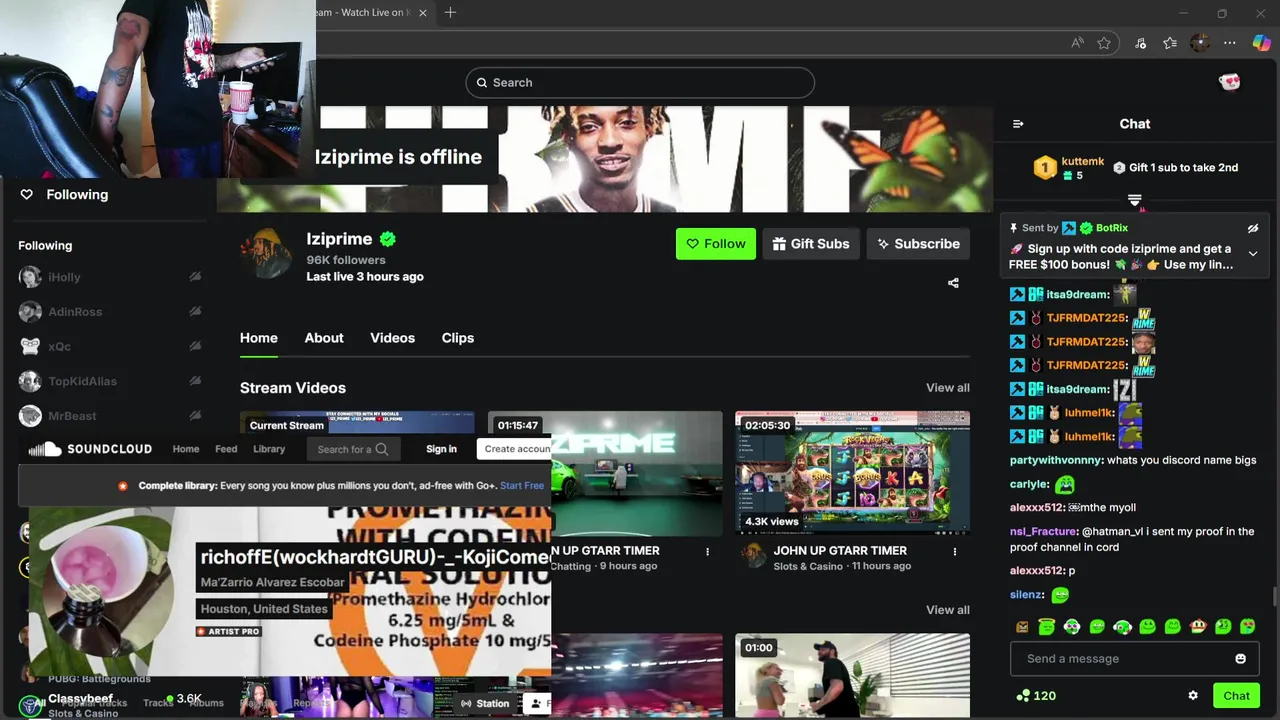Click the Subscribe button
The height and width of the screenshot is (720, 1280).
click(919, 244)
